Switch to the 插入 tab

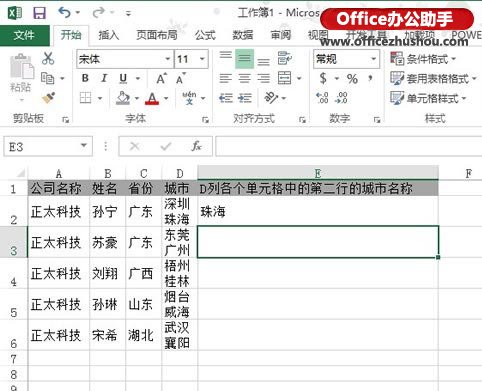pyautogui.click(x=109, y=35)
